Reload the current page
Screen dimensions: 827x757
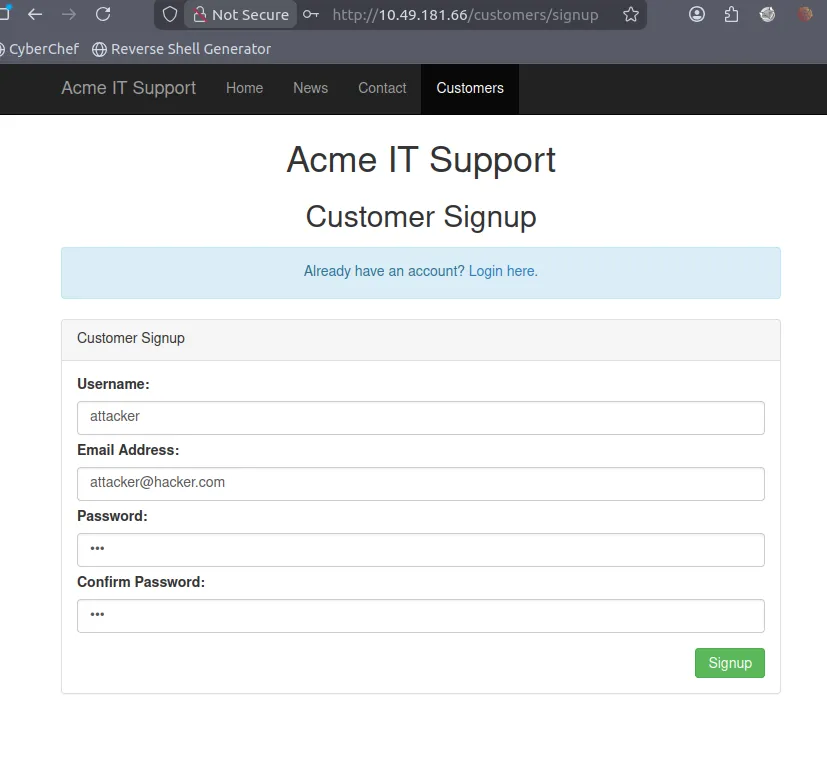pos(102,15)
